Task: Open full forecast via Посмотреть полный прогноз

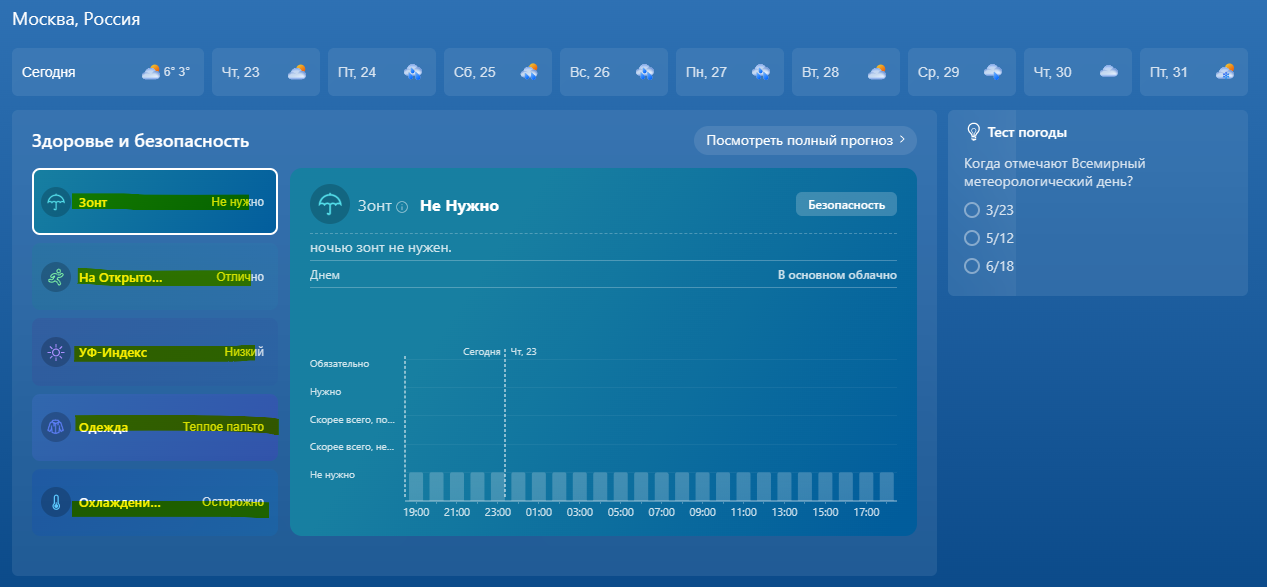Action: (x=805, y=140)
